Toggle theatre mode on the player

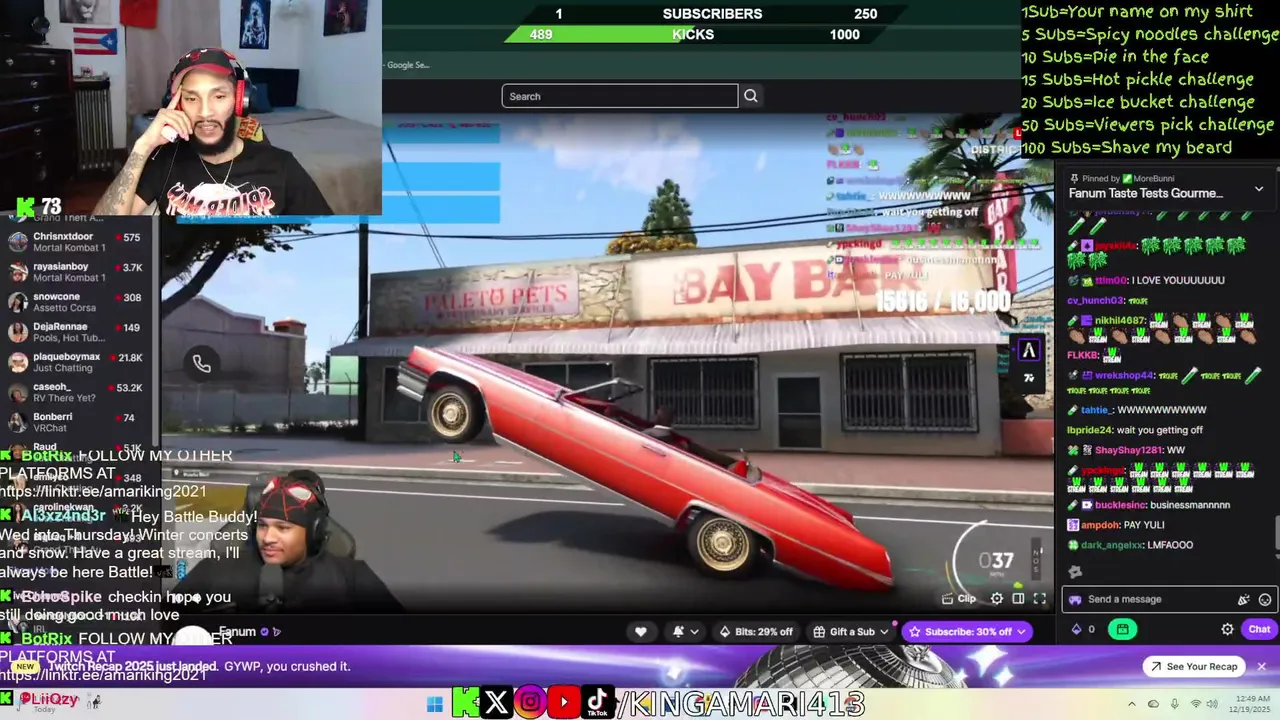pyautogui.click(x=1018, y=599)
